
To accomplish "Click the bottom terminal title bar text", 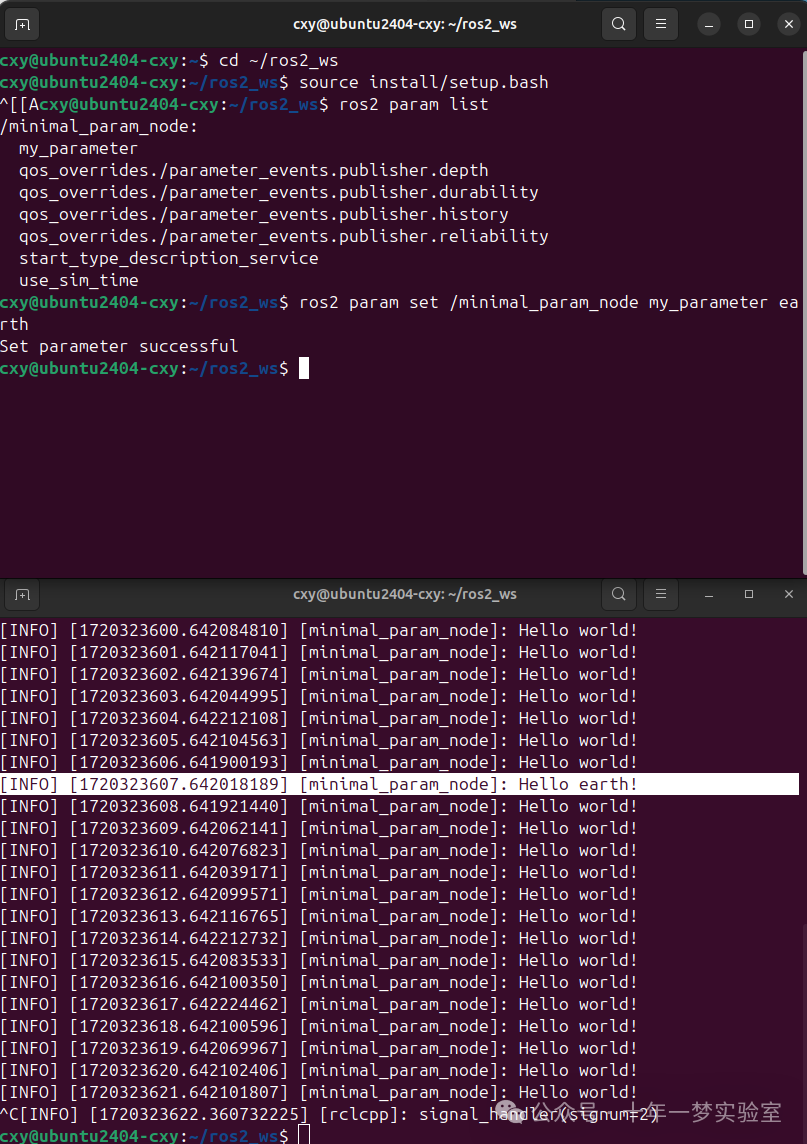I will [405, 595].
